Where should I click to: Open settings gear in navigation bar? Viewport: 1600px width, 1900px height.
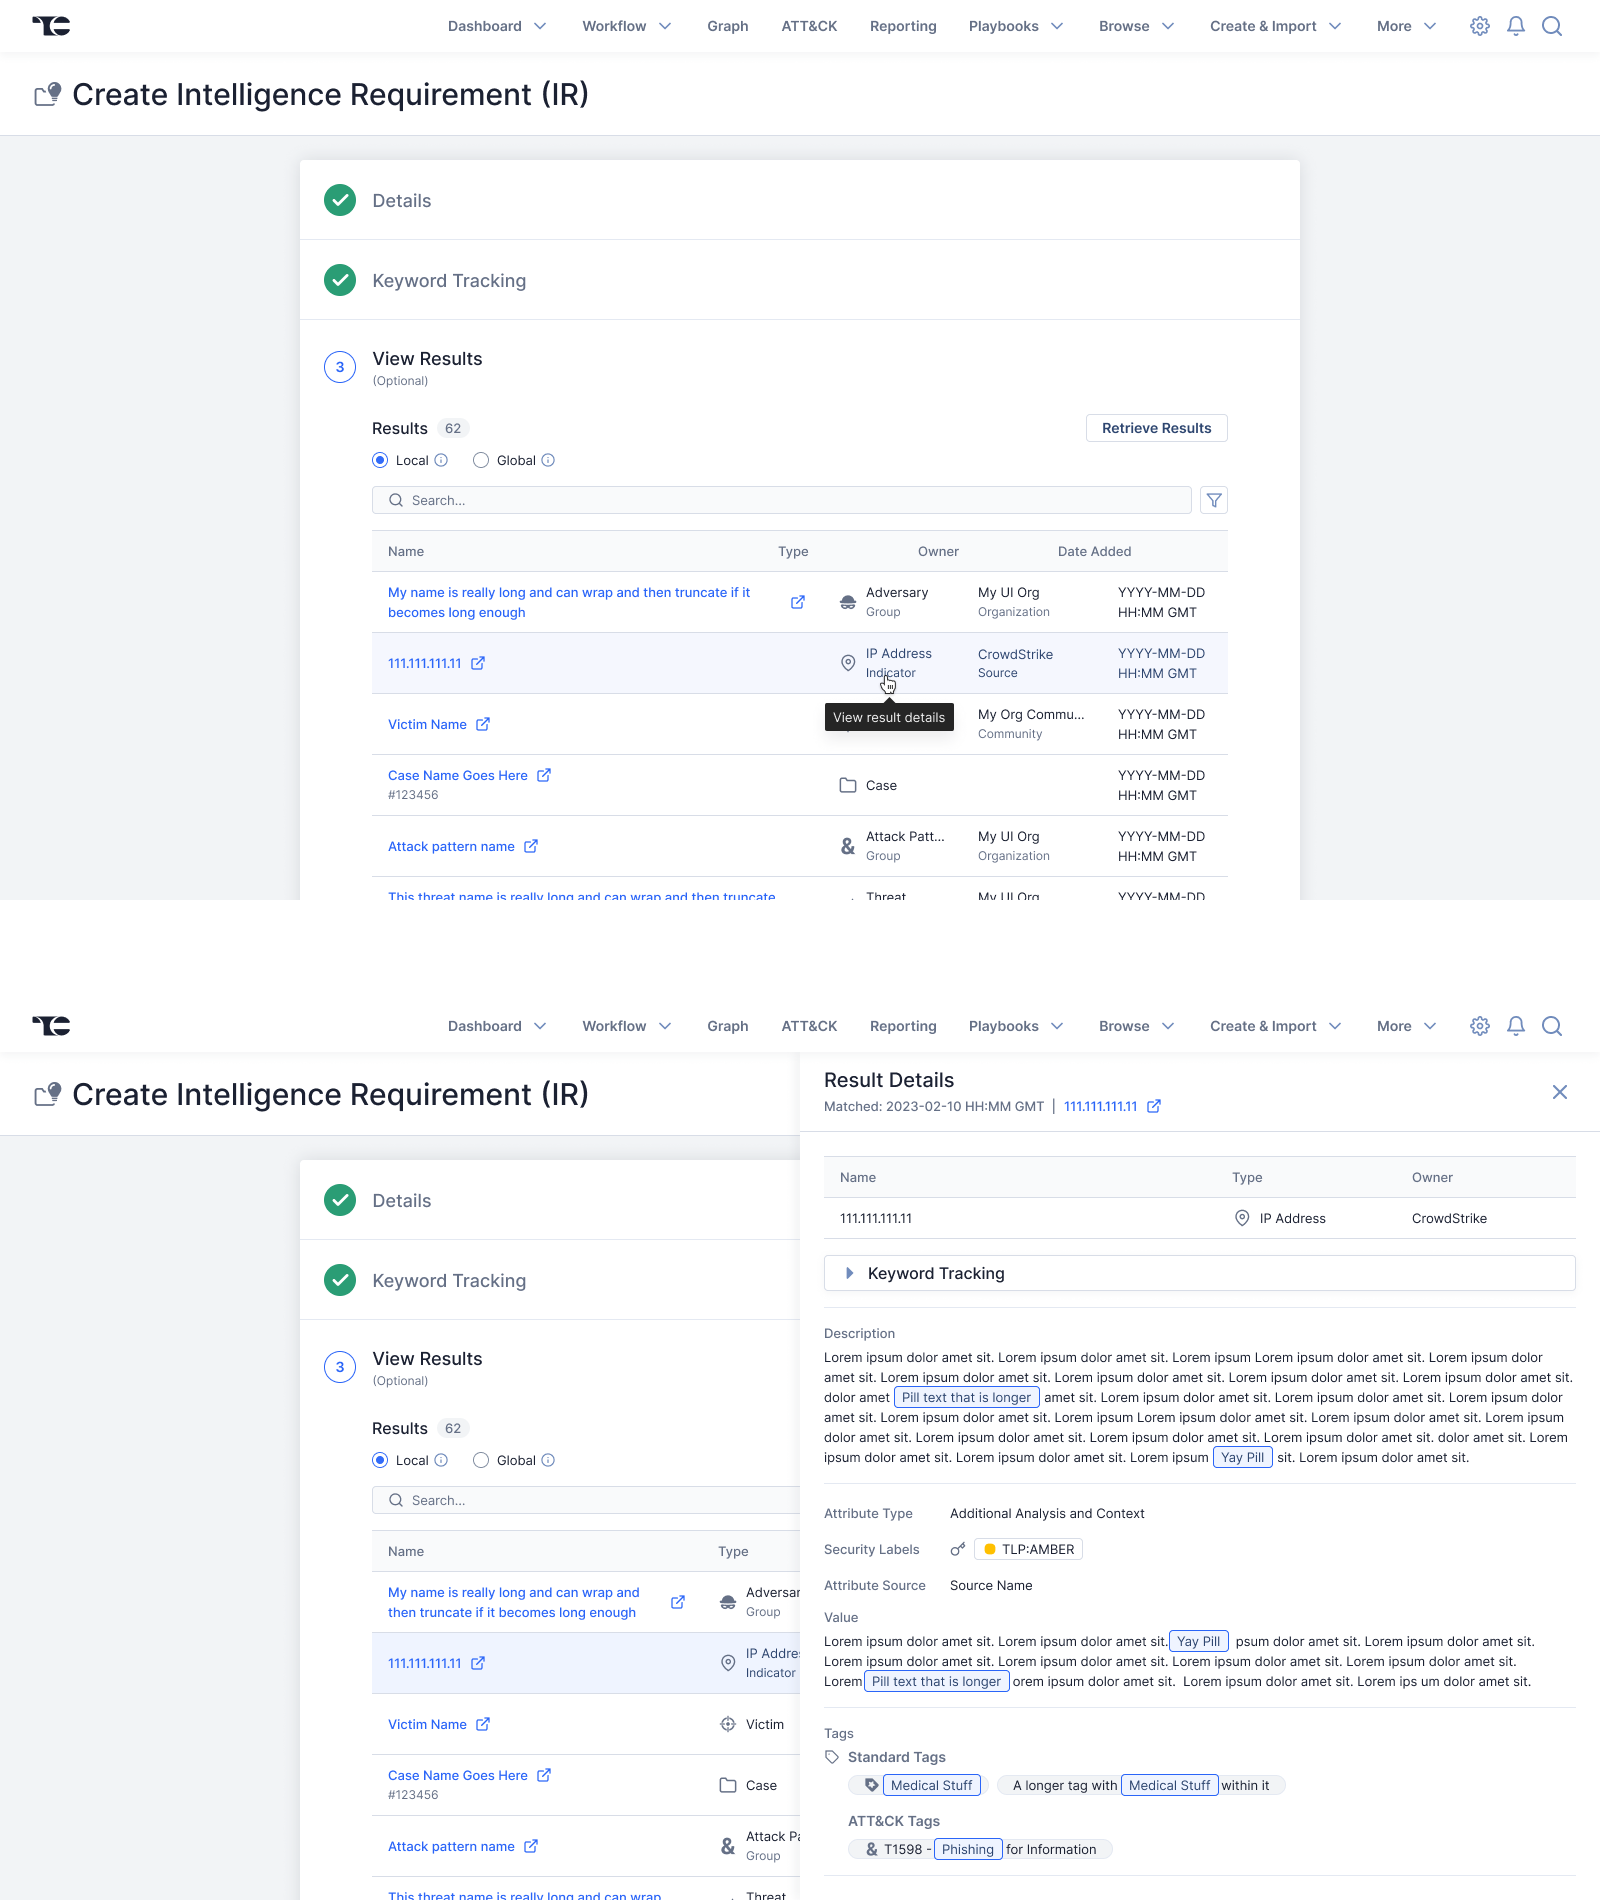pos(1480,26)
